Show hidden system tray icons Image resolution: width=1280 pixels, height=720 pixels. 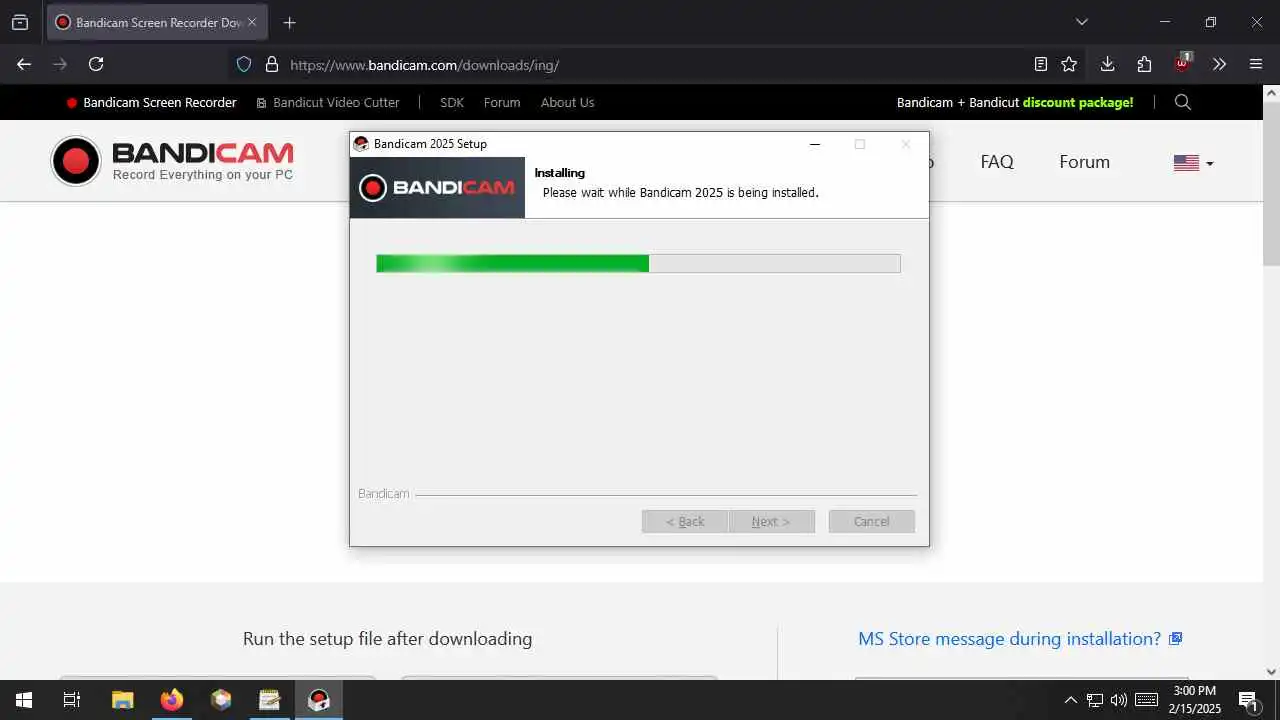point(1070,700)
